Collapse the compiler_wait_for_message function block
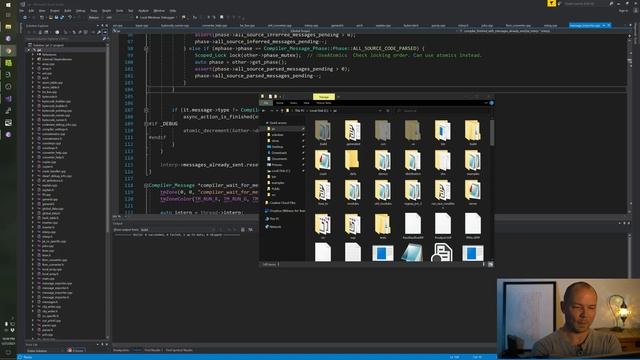Viewport: 640px width, 360px height. 146,185
